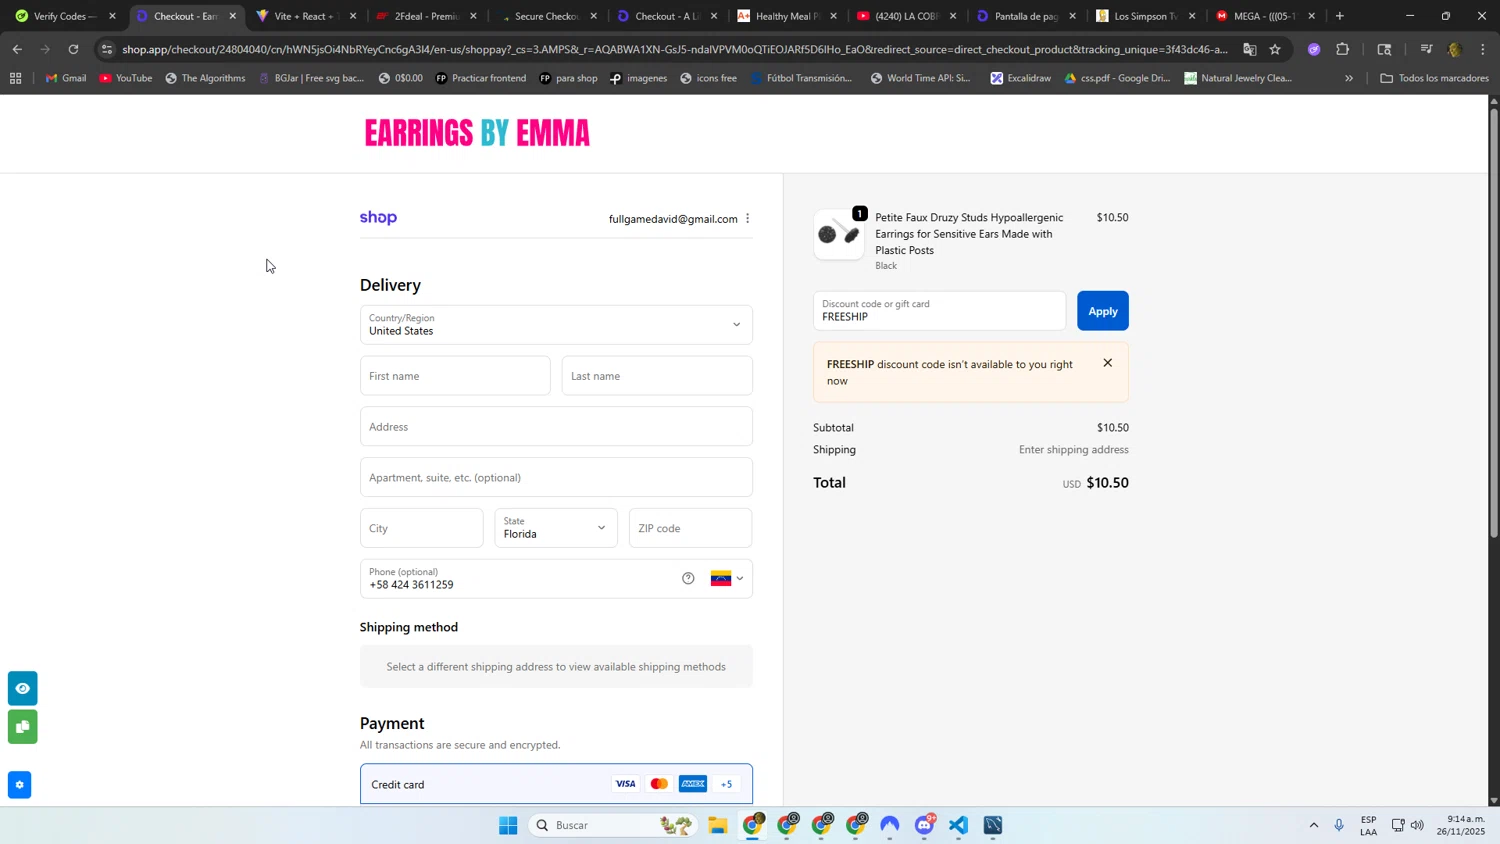Show the +5 more card brands
Image resolution: width=1500 pixels, height=844 pixels.
(x=727, y=784)
